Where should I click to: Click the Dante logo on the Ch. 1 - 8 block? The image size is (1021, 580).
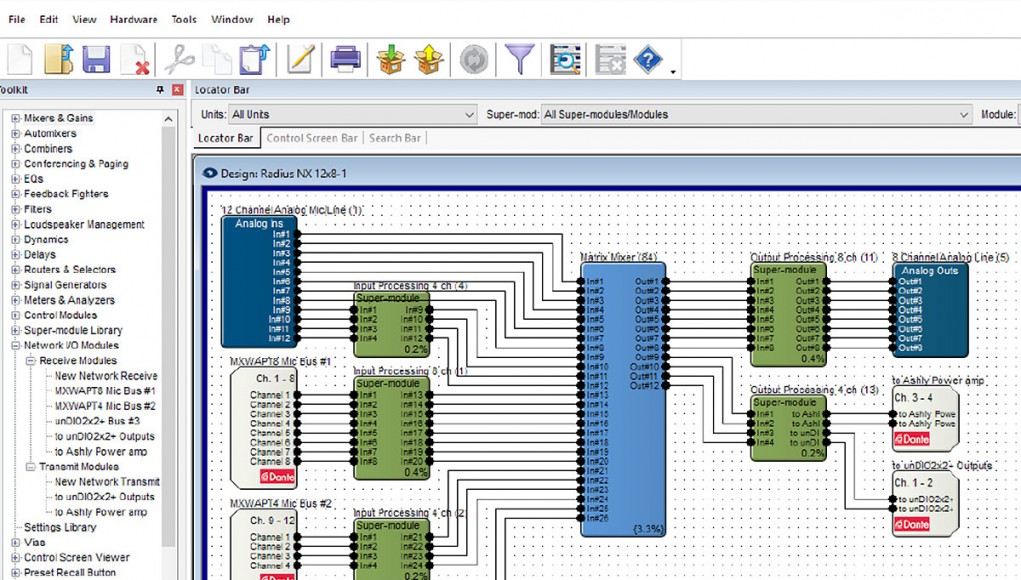[277, 476]
